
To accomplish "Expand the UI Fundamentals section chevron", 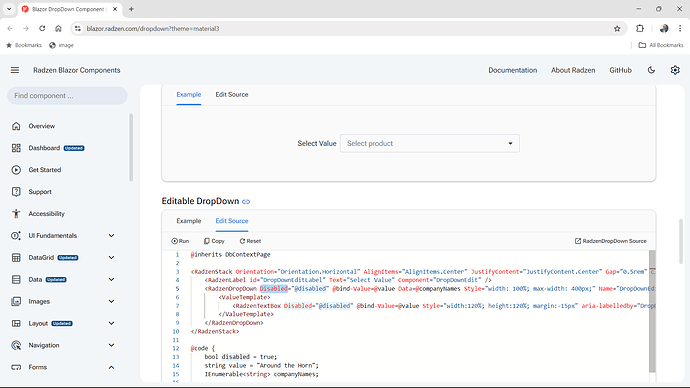I will pos(111,236).
